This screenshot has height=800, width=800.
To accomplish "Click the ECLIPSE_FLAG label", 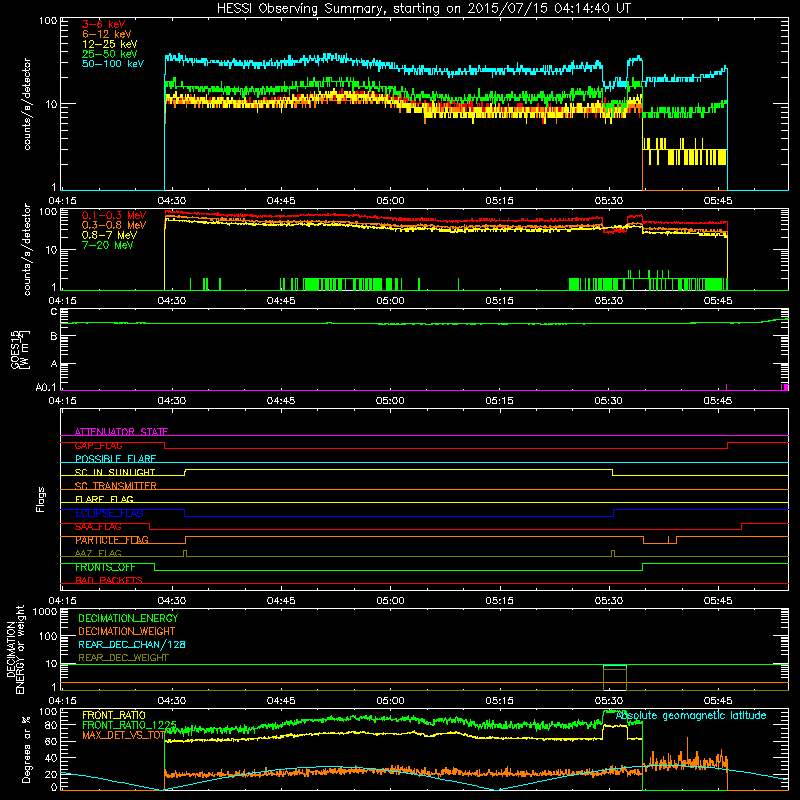I will click(x=109, y=513).
